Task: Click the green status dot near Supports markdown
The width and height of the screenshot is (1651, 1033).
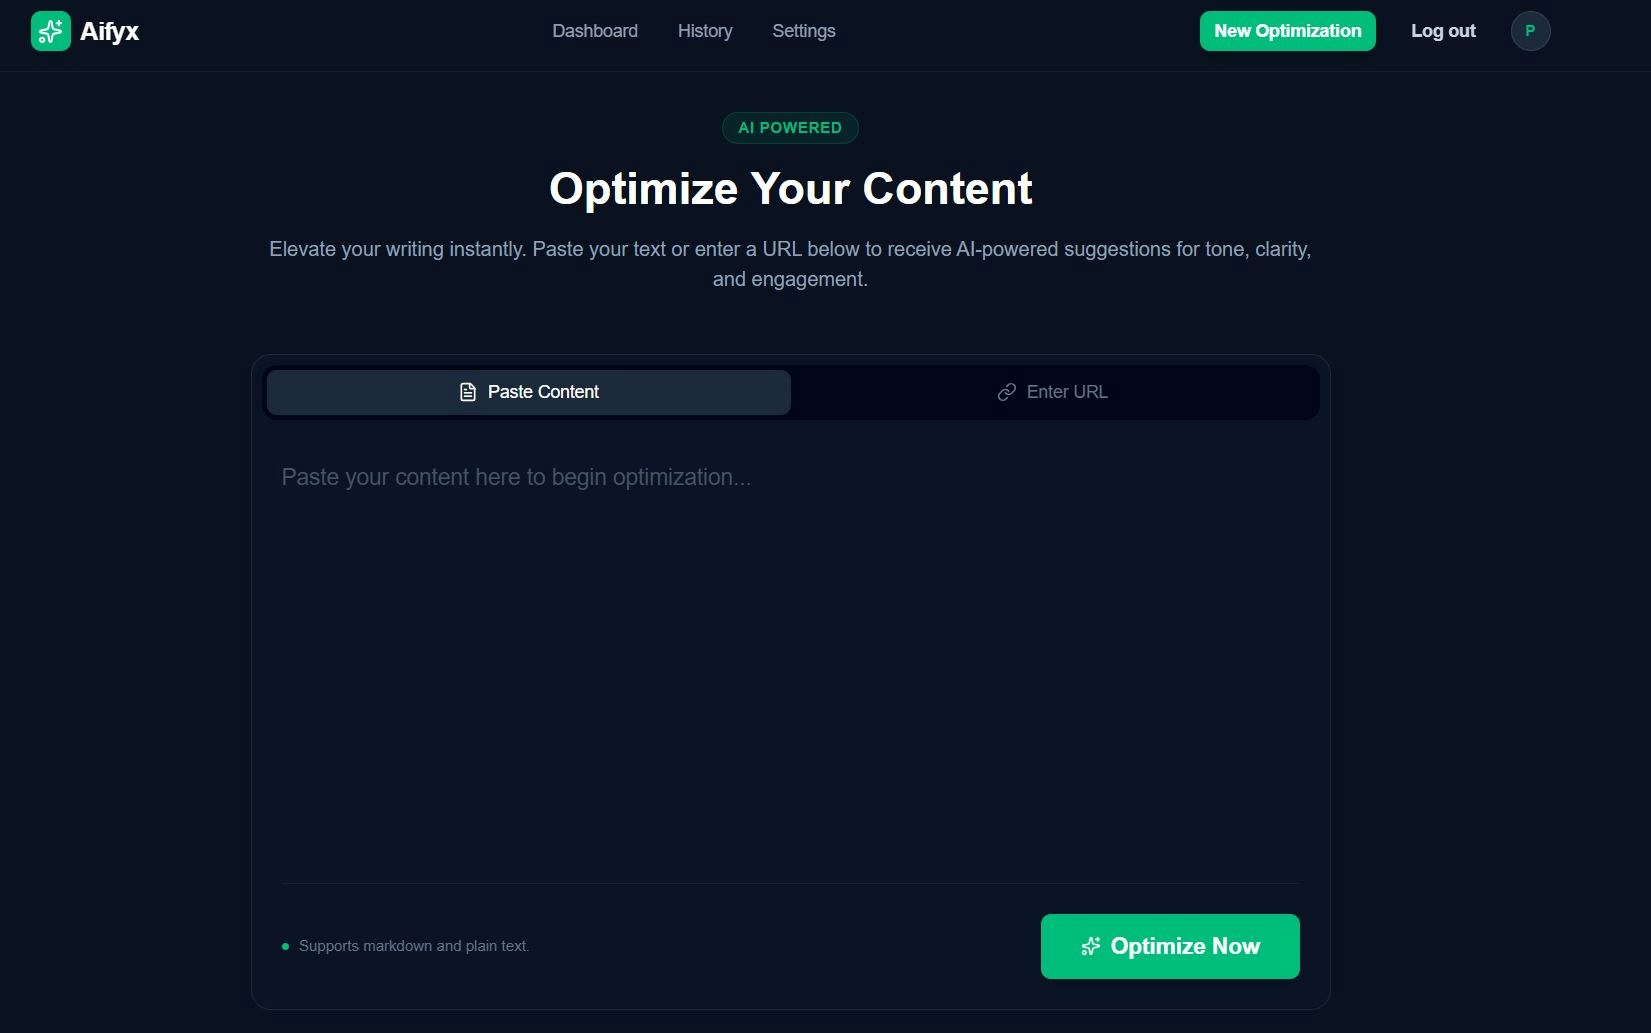Action: click(x=285, y=945)
